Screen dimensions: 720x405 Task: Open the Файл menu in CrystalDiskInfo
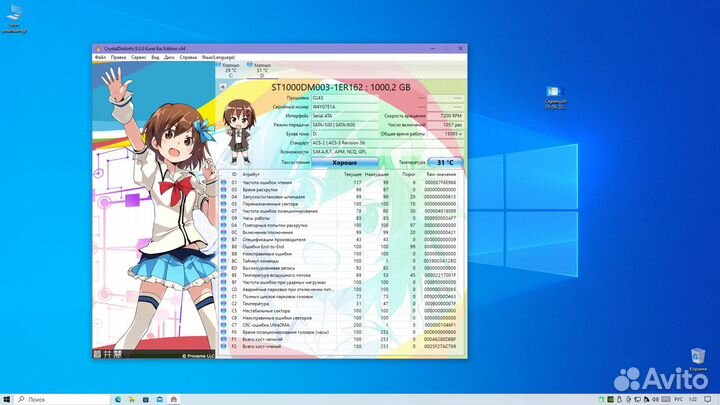(100, 57)
